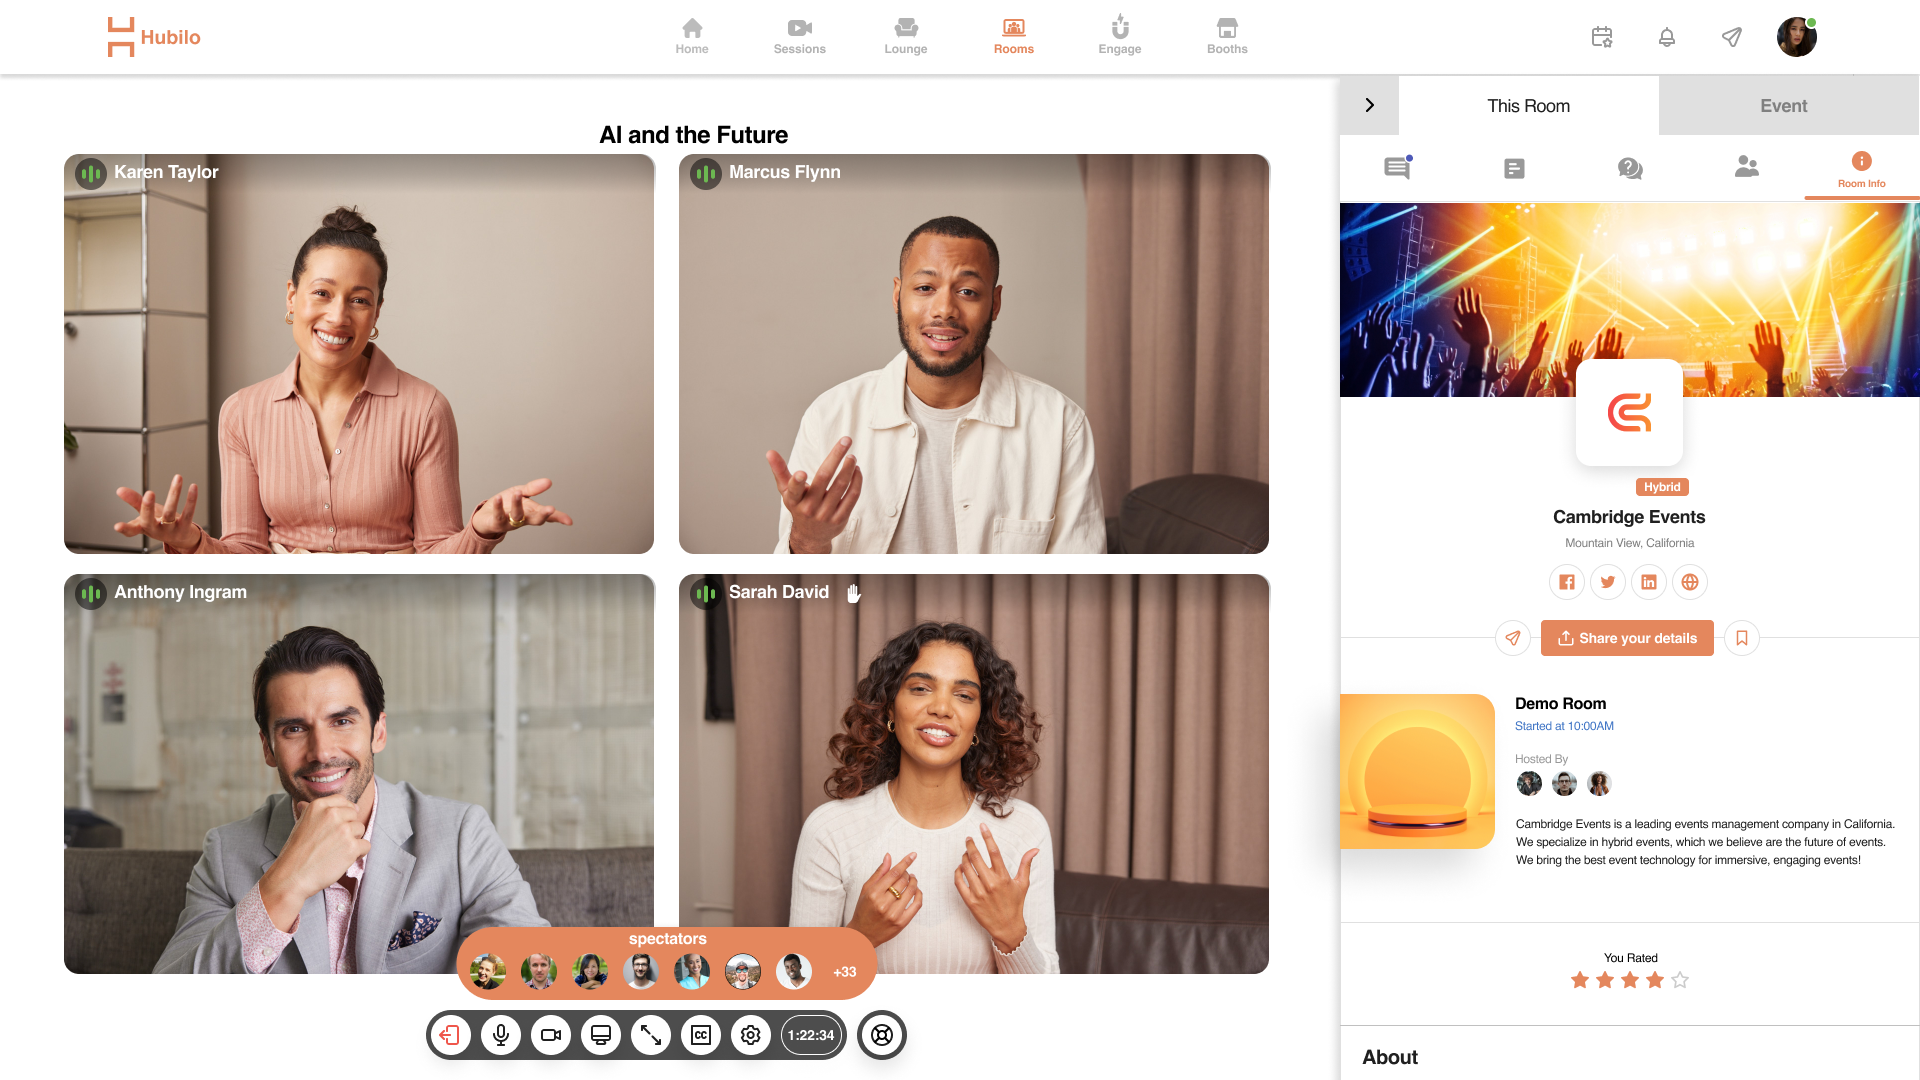This screenshot has width=1920, height=1080.
Task: Mute your microphone in the control bar
Action: [501, 1035]
